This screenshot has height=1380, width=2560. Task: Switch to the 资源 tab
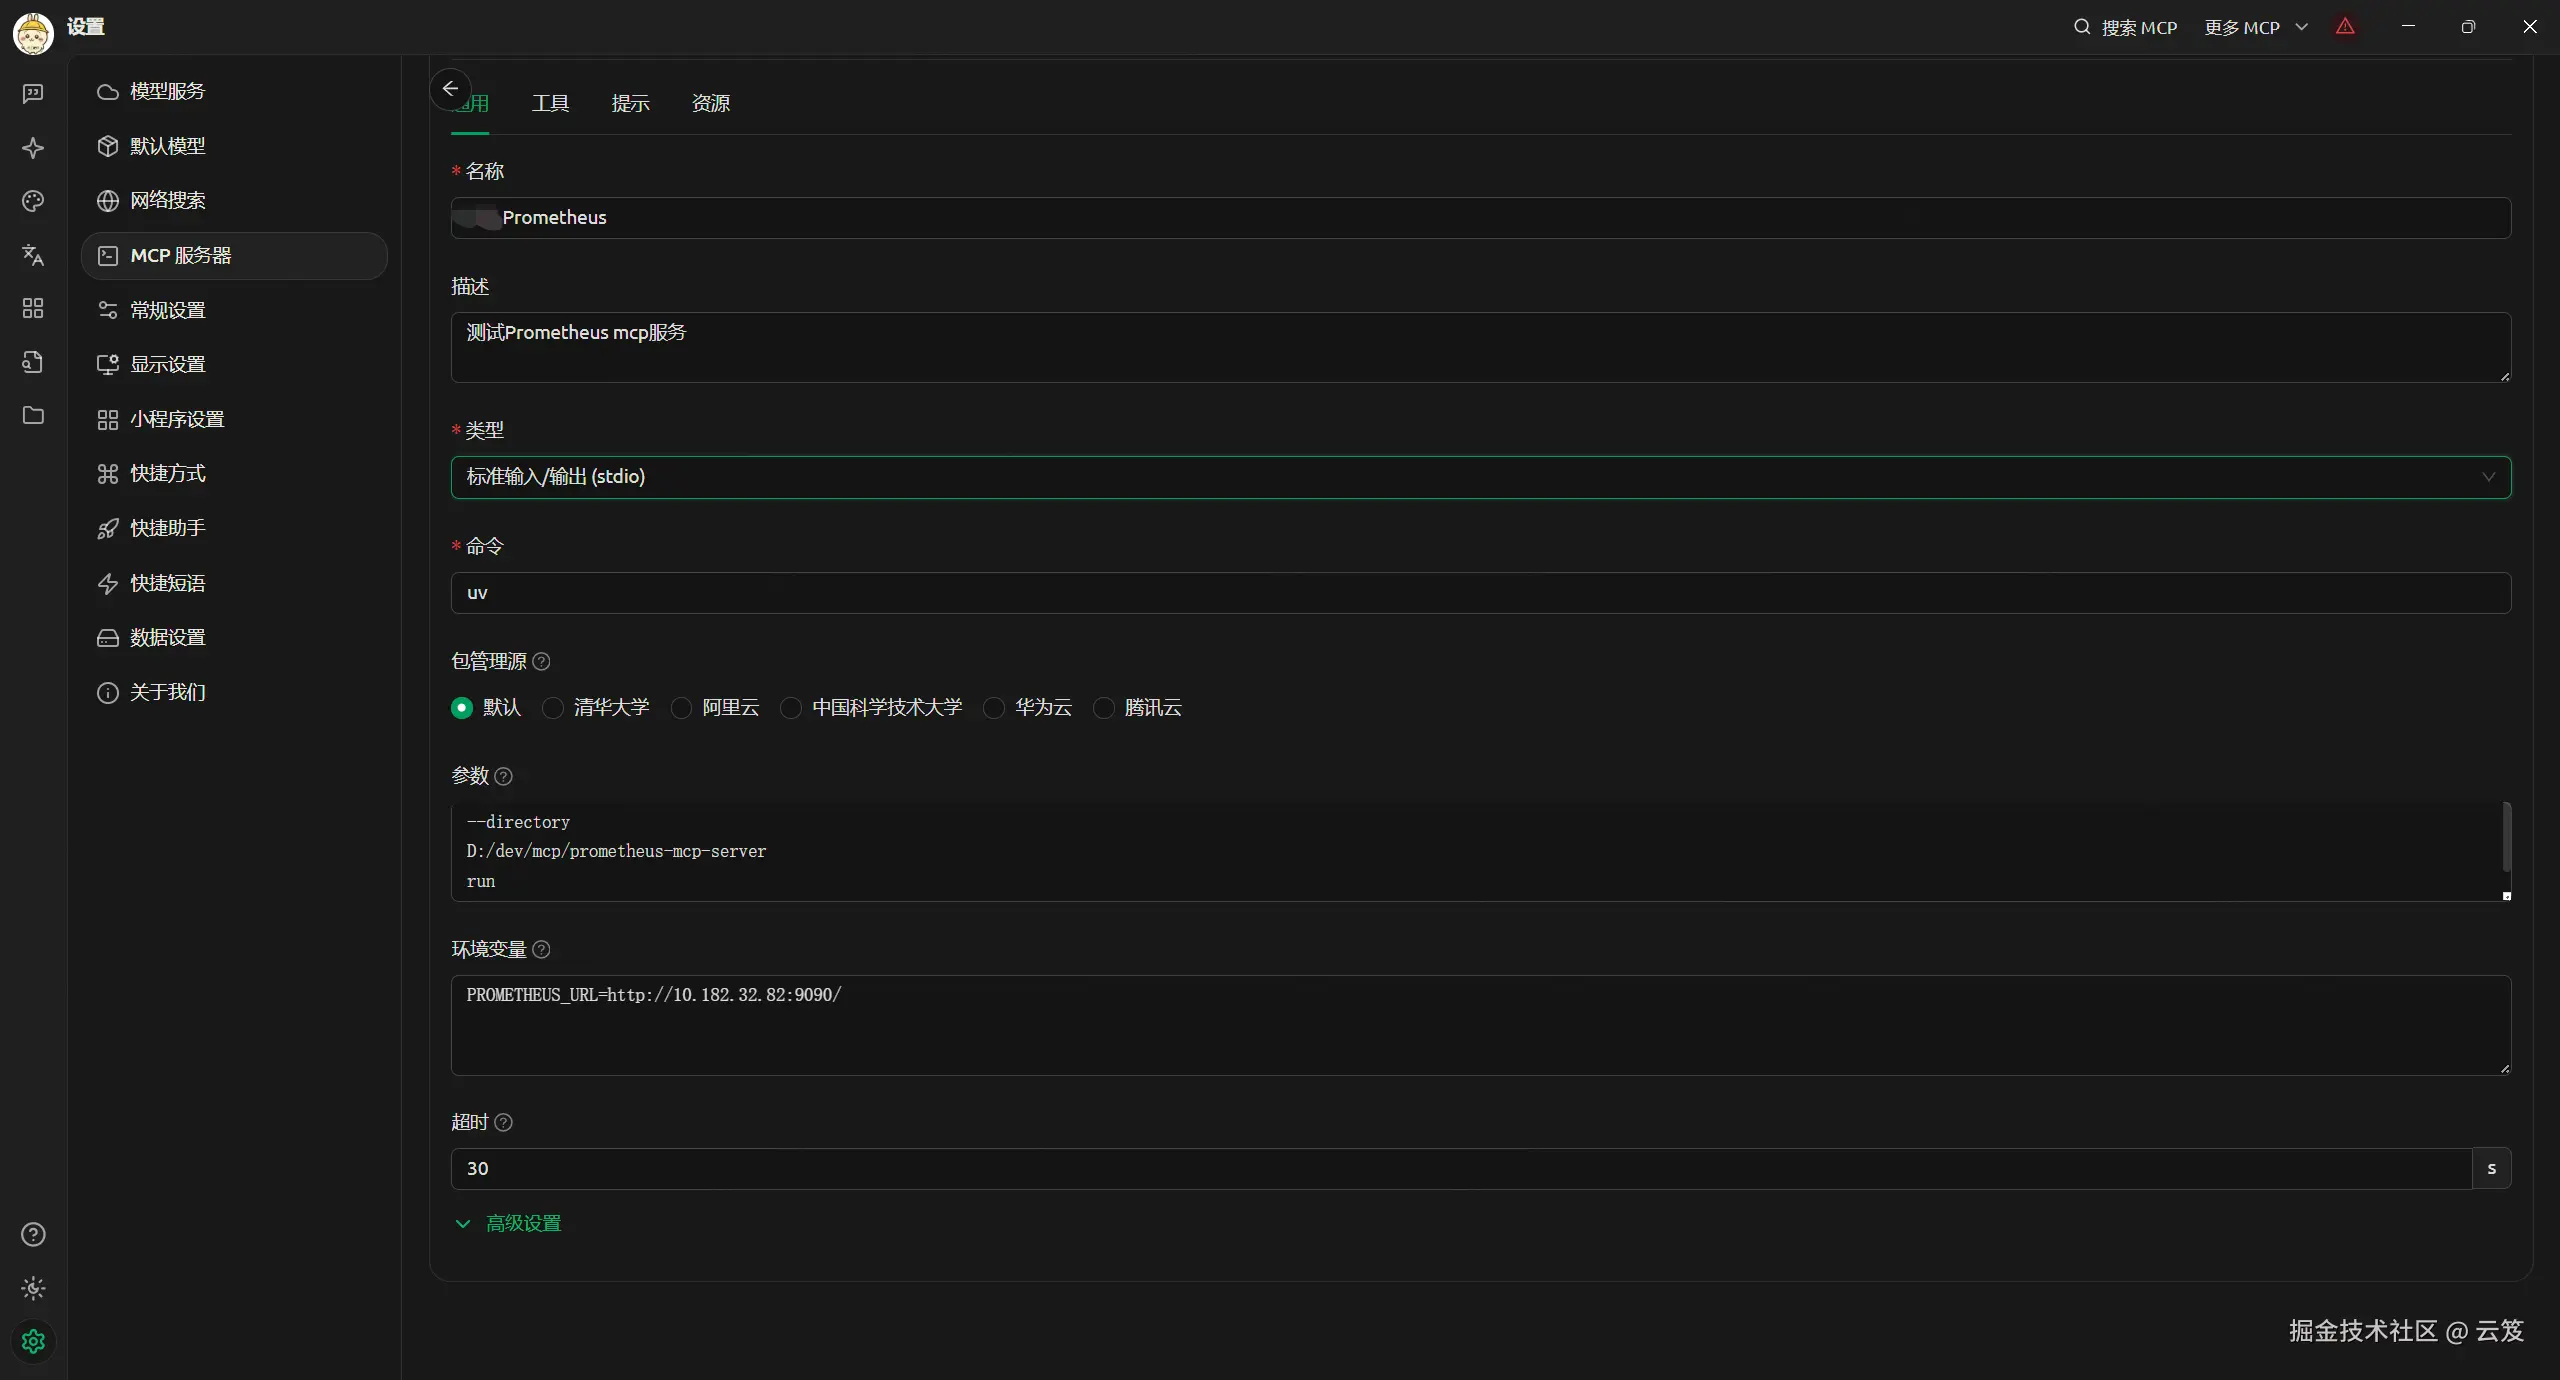(x=710, y=104)
